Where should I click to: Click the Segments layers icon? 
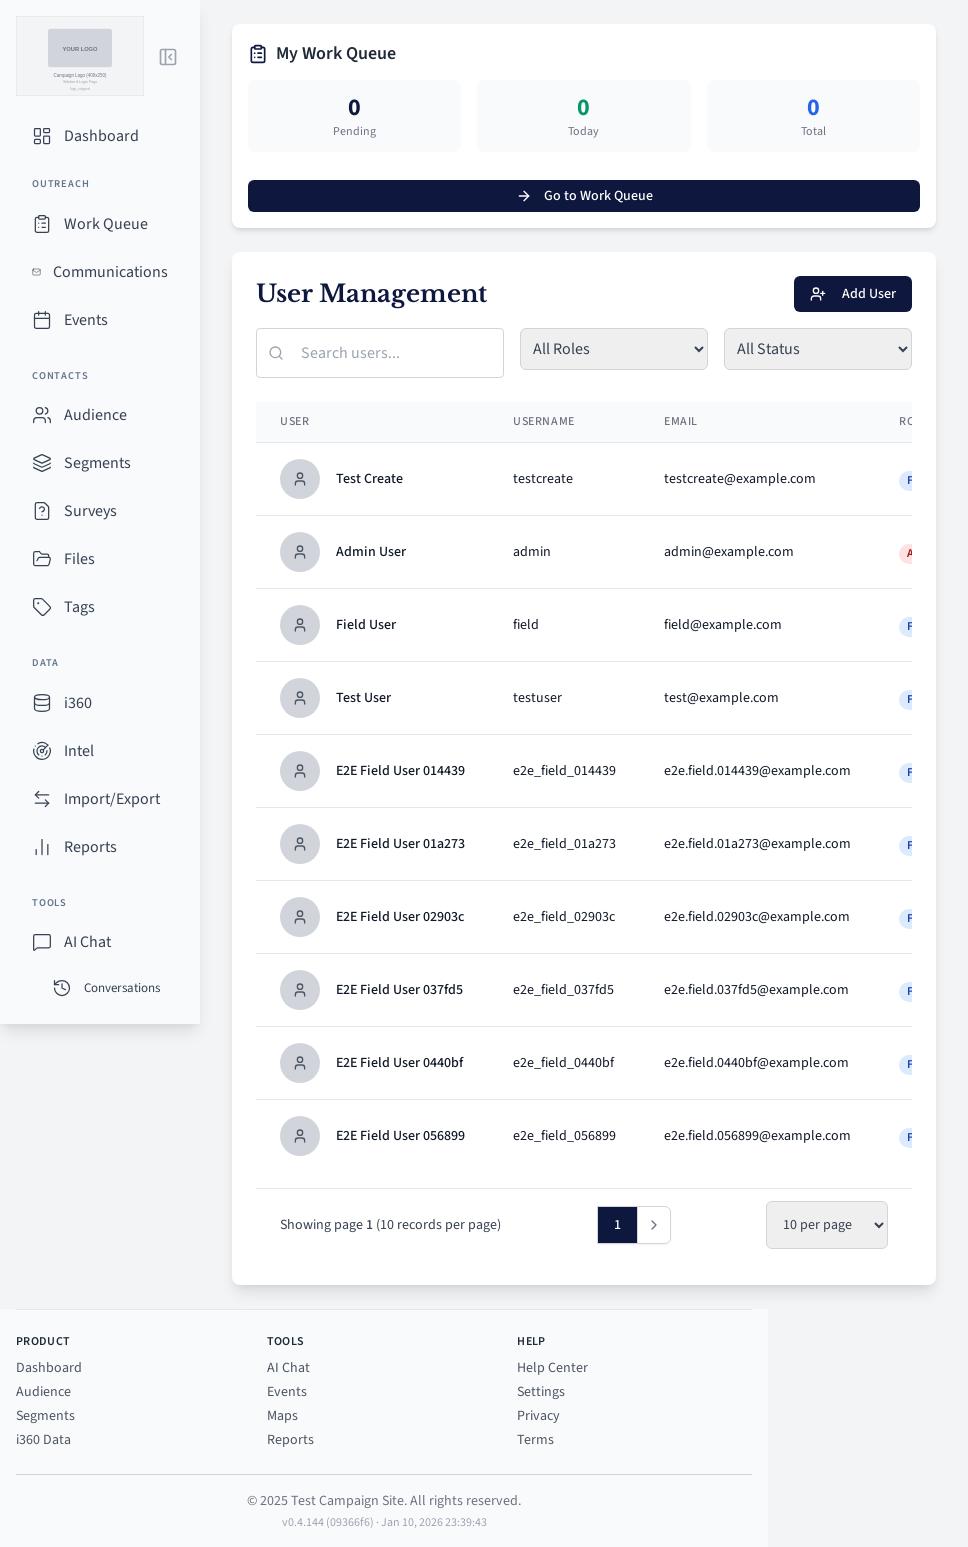click(x=42, y=463)
